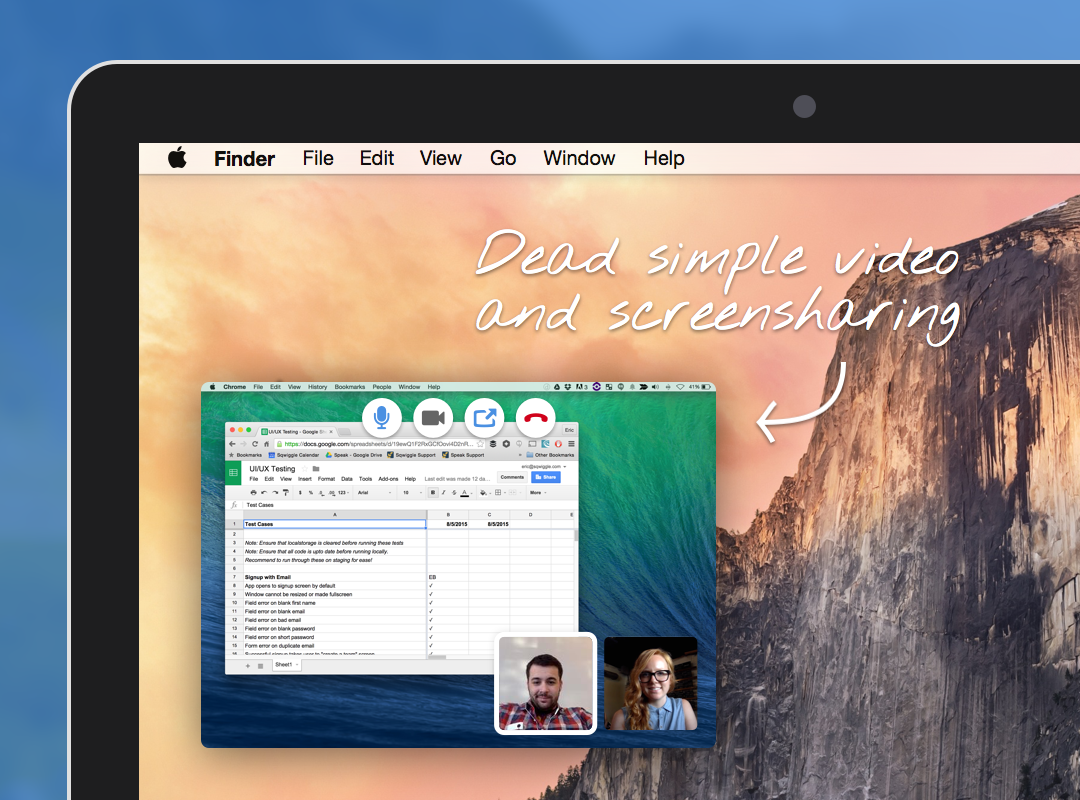Click the print icon in Sheets toolbar
Screen dimensions: 1080x800
[253, 493]
